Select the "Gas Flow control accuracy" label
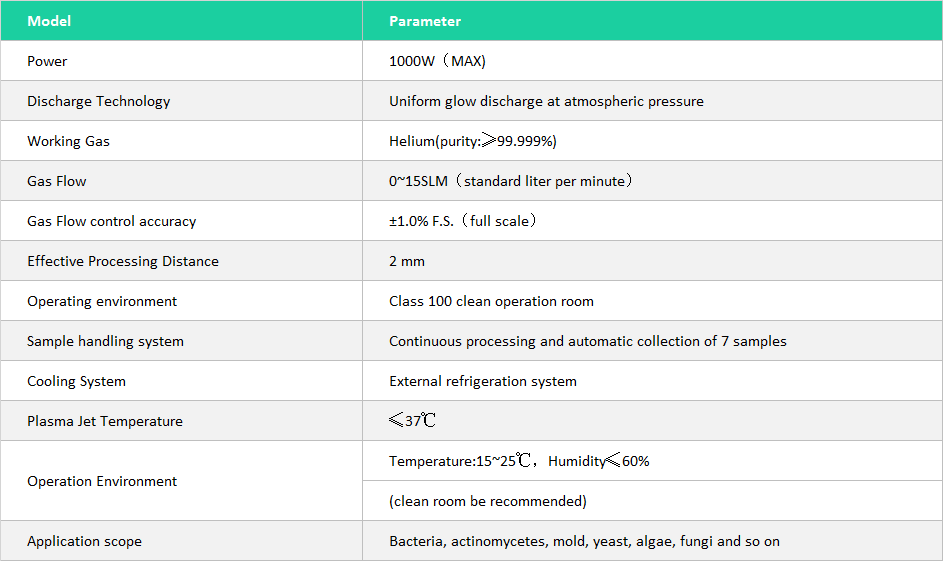943x561 pixels. click(111, 221)
